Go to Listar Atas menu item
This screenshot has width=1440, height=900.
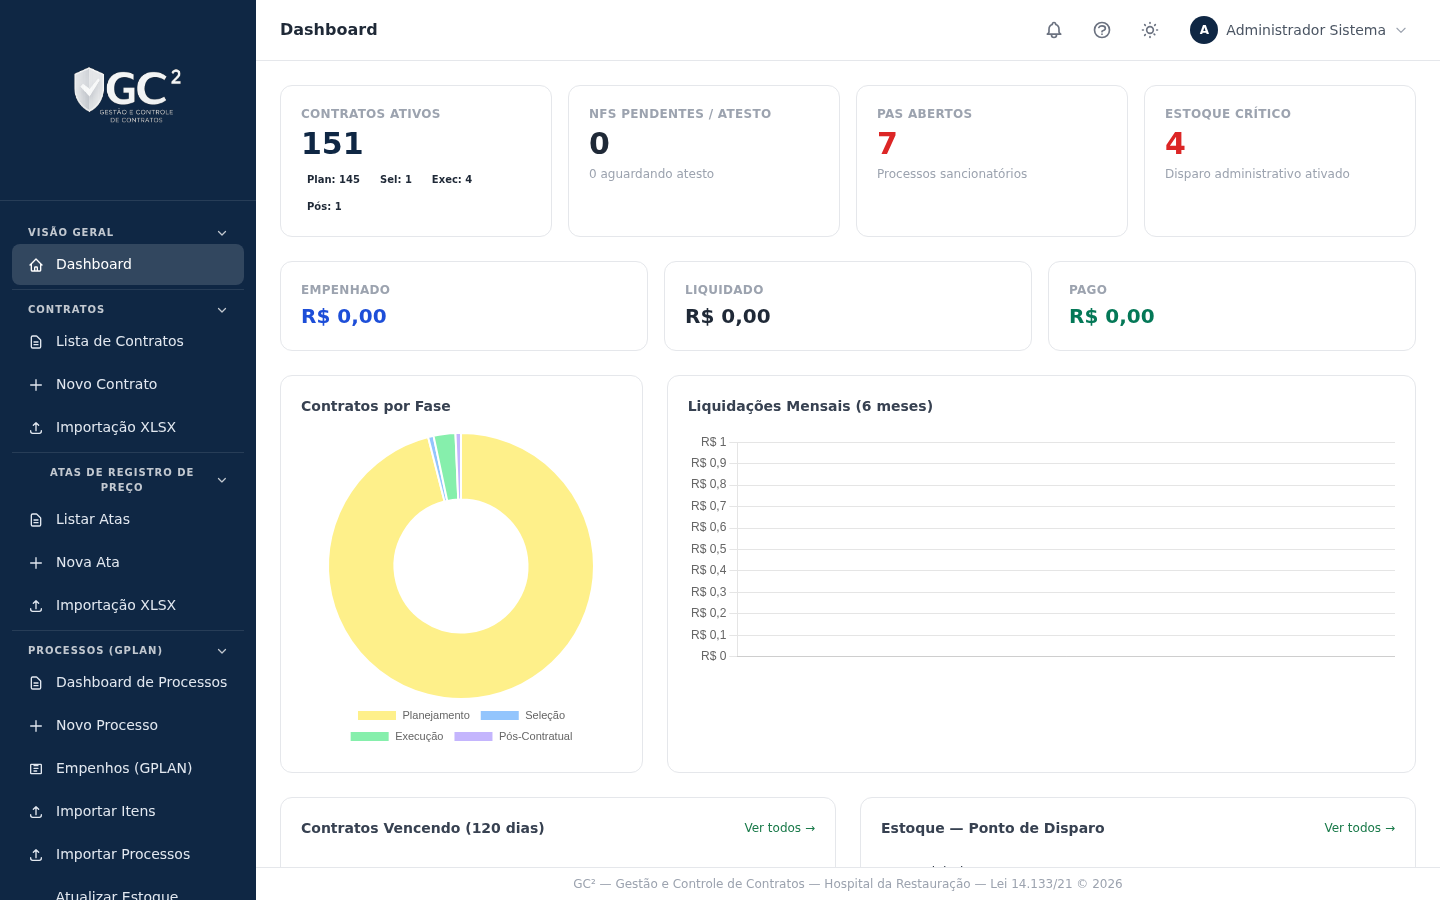tap(128, 519)
